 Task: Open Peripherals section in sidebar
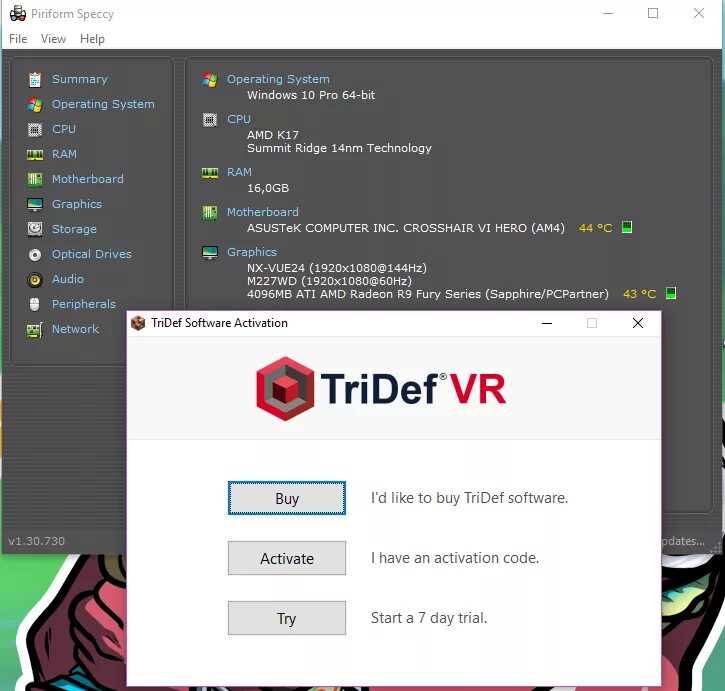coord(84,304)
